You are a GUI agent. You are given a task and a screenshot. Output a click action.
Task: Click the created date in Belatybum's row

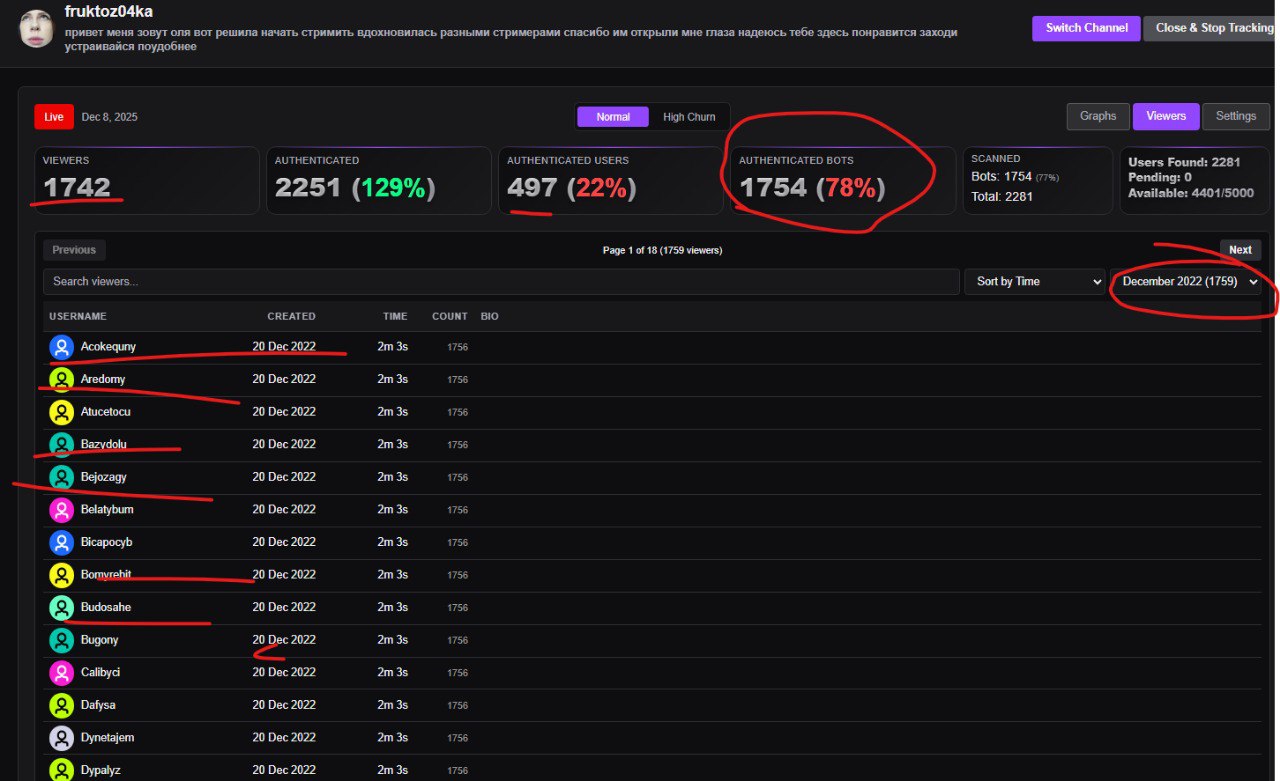[284, 510]
